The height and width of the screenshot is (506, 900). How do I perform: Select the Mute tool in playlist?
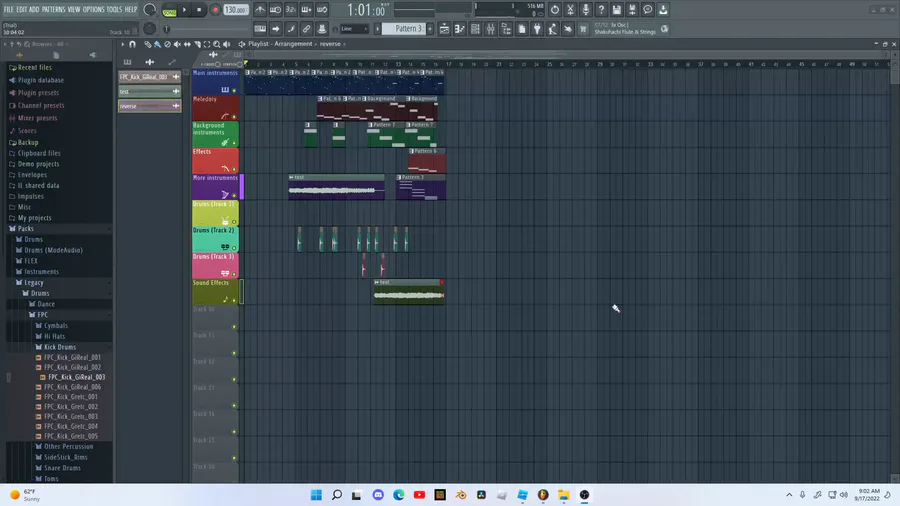coord(177,44)
